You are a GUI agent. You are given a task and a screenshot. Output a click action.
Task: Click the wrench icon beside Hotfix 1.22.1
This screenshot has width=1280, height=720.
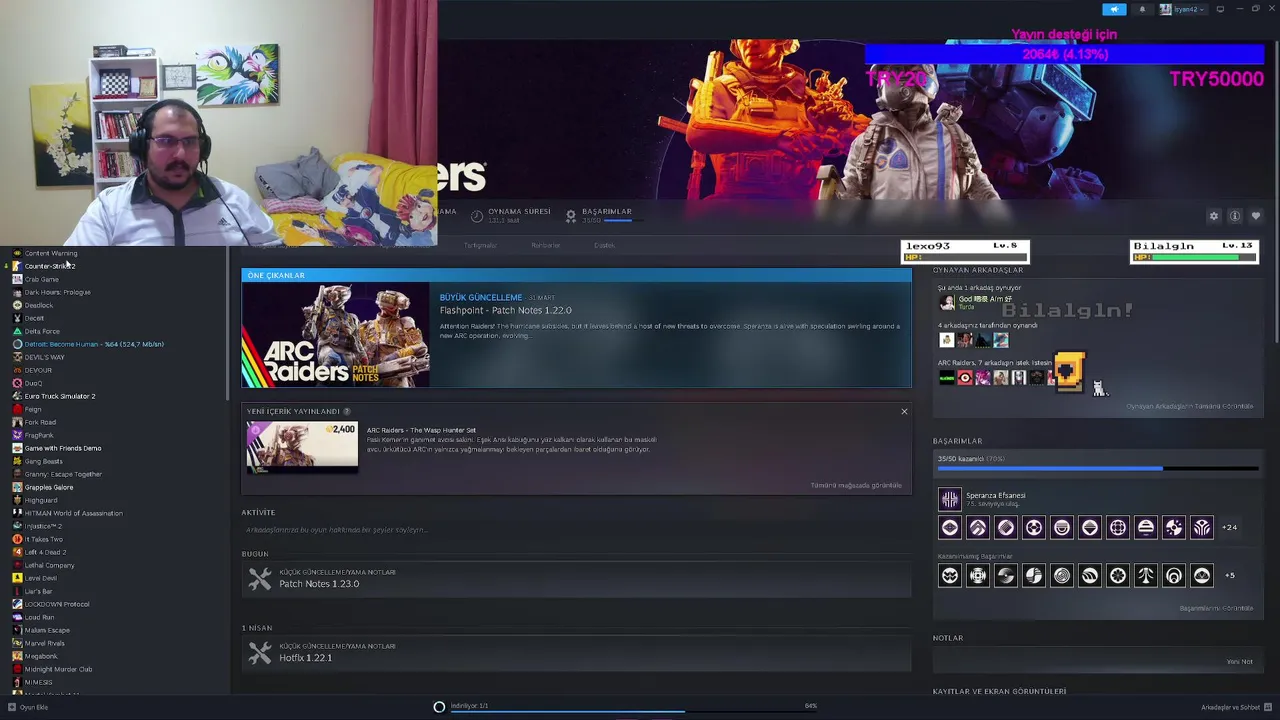pos(260,652)
